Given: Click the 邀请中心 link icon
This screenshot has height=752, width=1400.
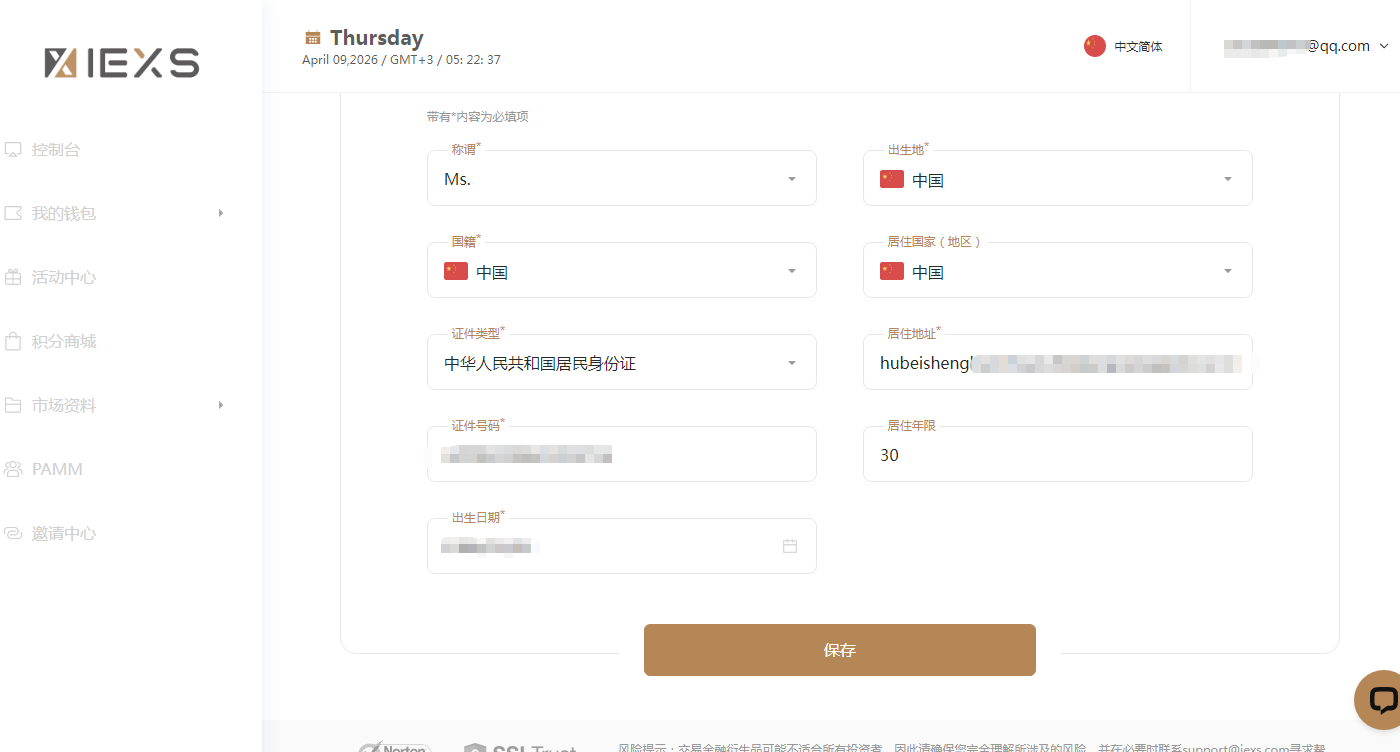Looking at the screenshot, I should [13, 534].
